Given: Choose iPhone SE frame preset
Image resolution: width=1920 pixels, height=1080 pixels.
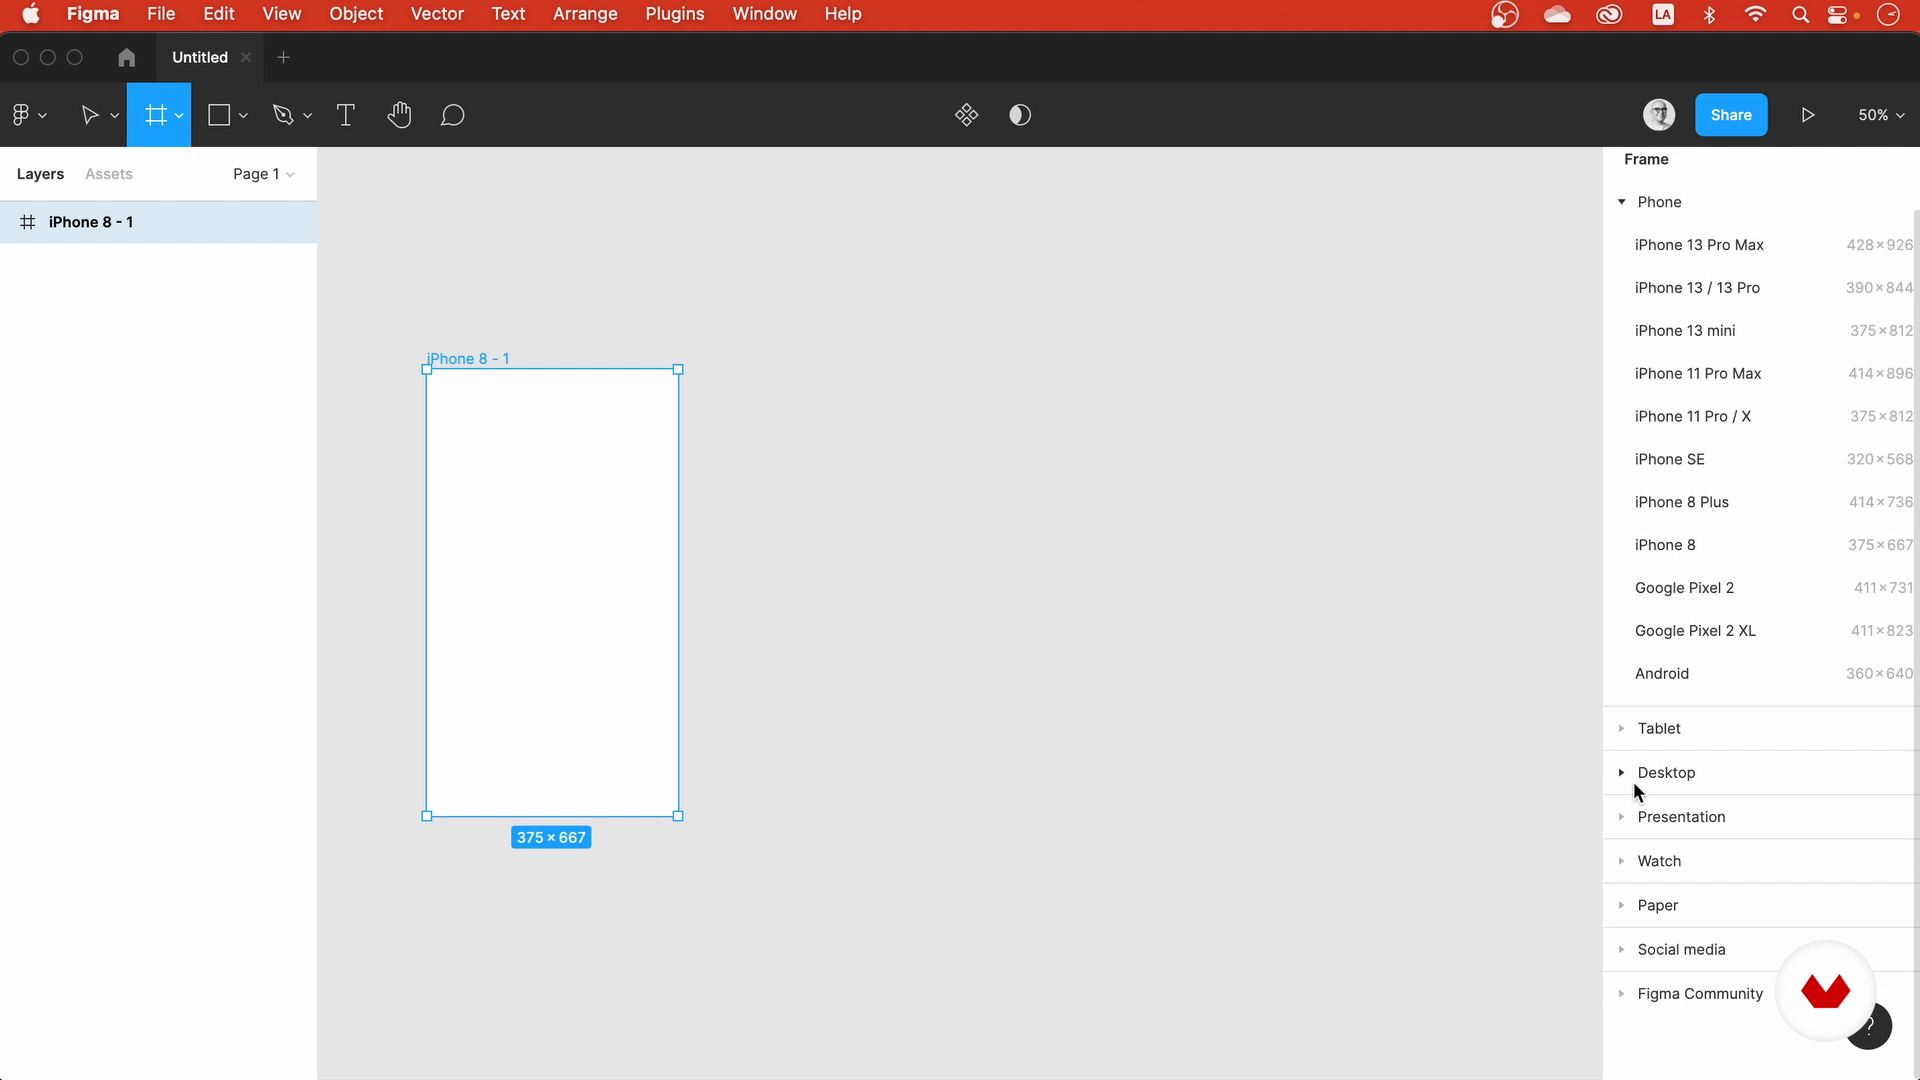Looking at the screenshot, I should pos(1760,460).
